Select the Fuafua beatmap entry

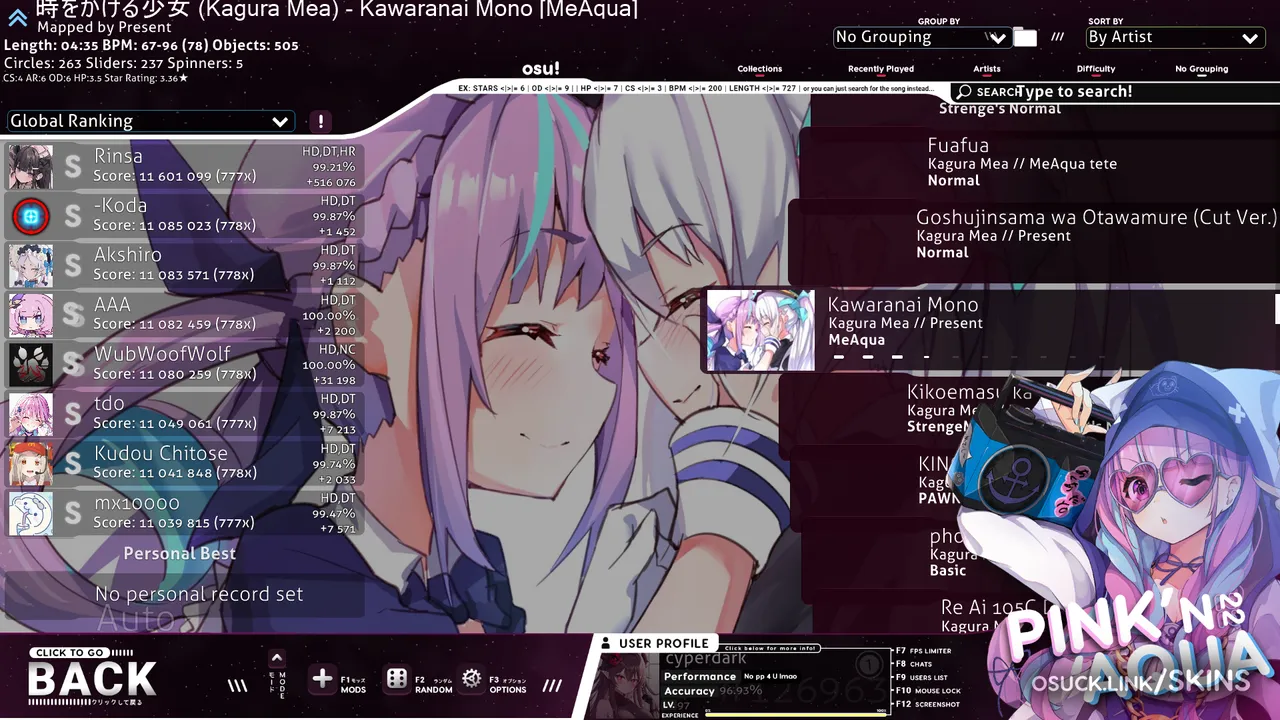tap(1040, 163)
